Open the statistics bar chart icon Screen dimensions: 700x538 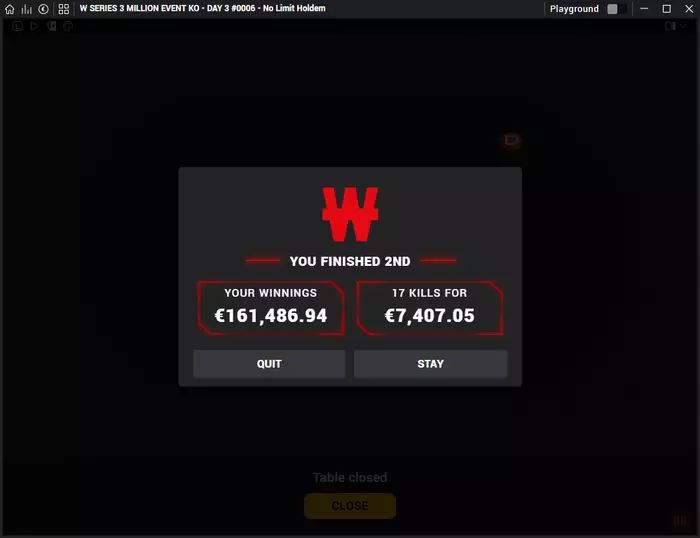pos(26,9)
